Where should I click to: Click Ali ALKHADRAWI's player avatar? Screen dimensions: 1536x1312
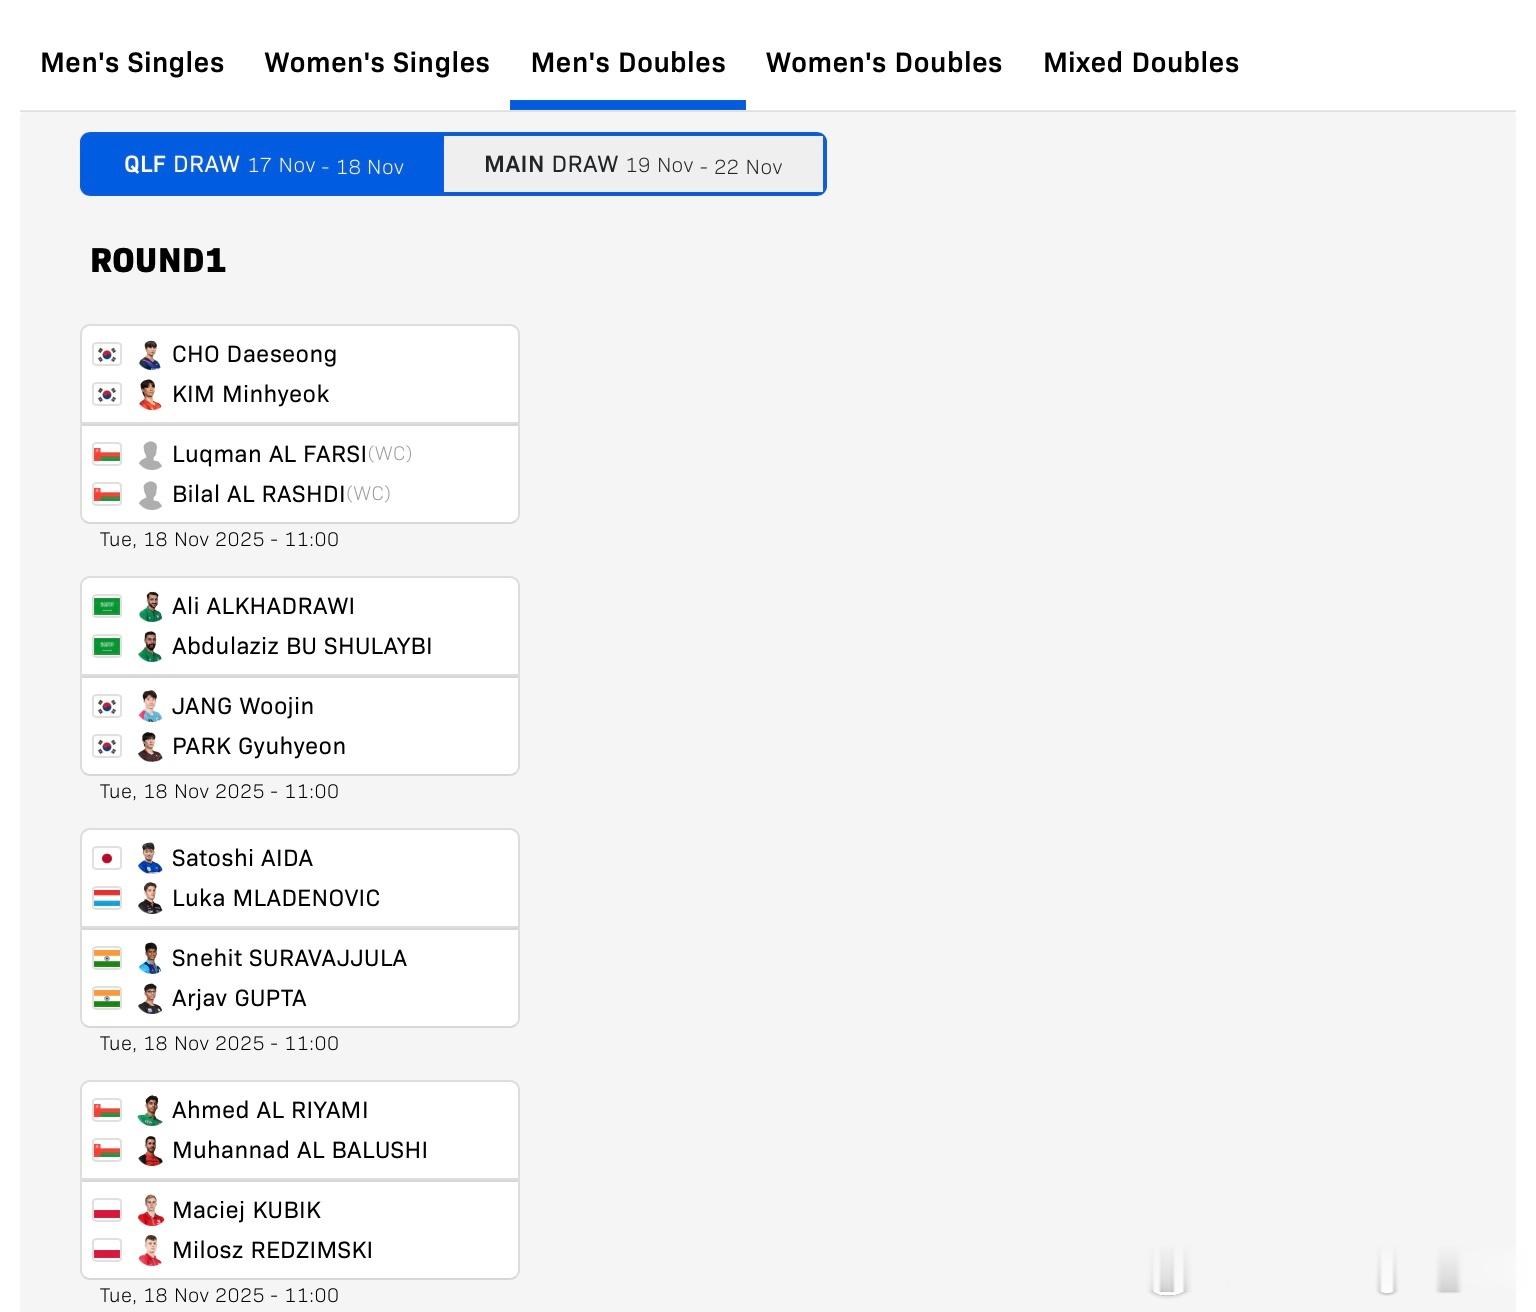tap(150, 606)
